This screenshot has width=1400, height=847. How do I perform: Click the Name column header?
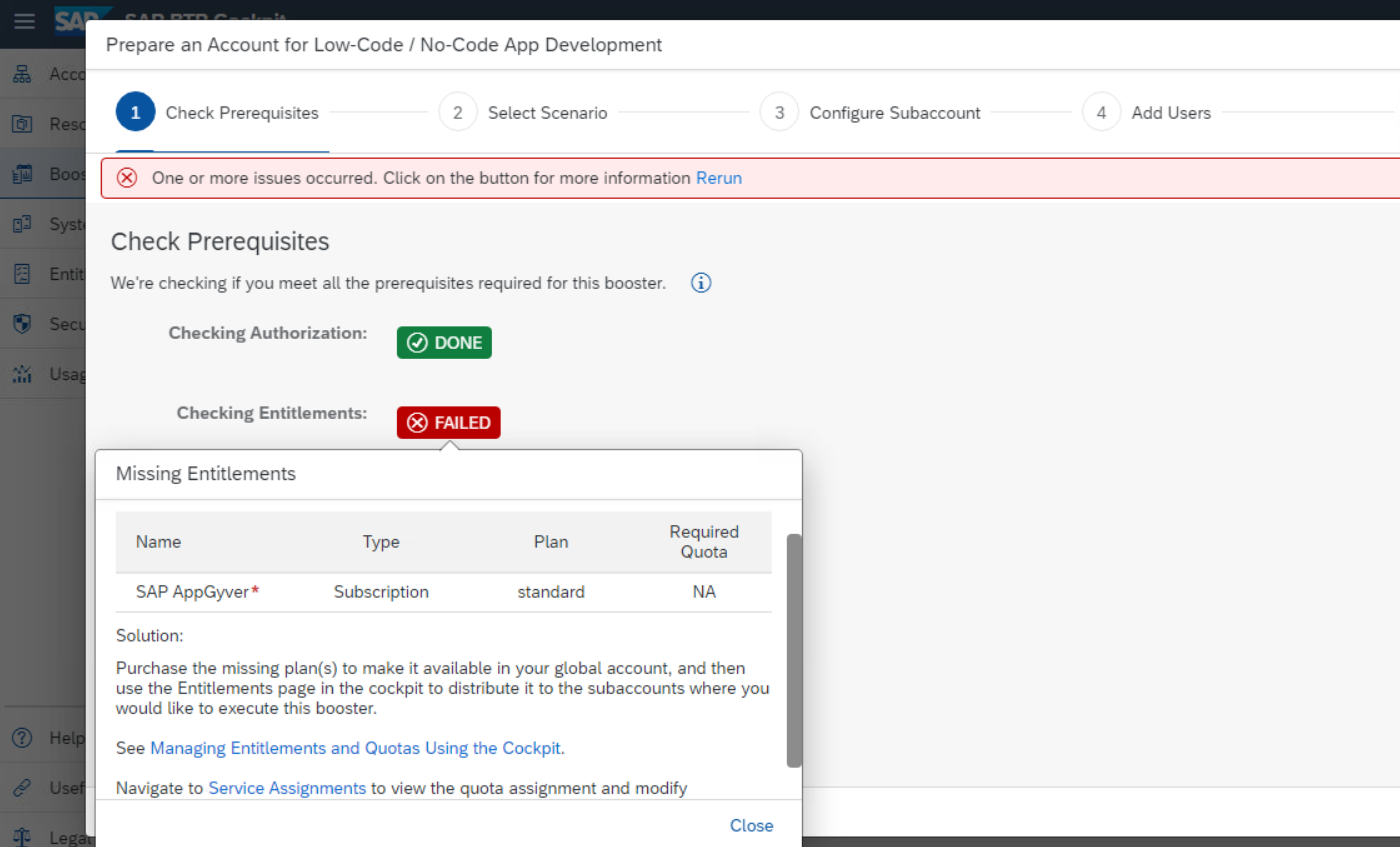[x=158, y=542]
